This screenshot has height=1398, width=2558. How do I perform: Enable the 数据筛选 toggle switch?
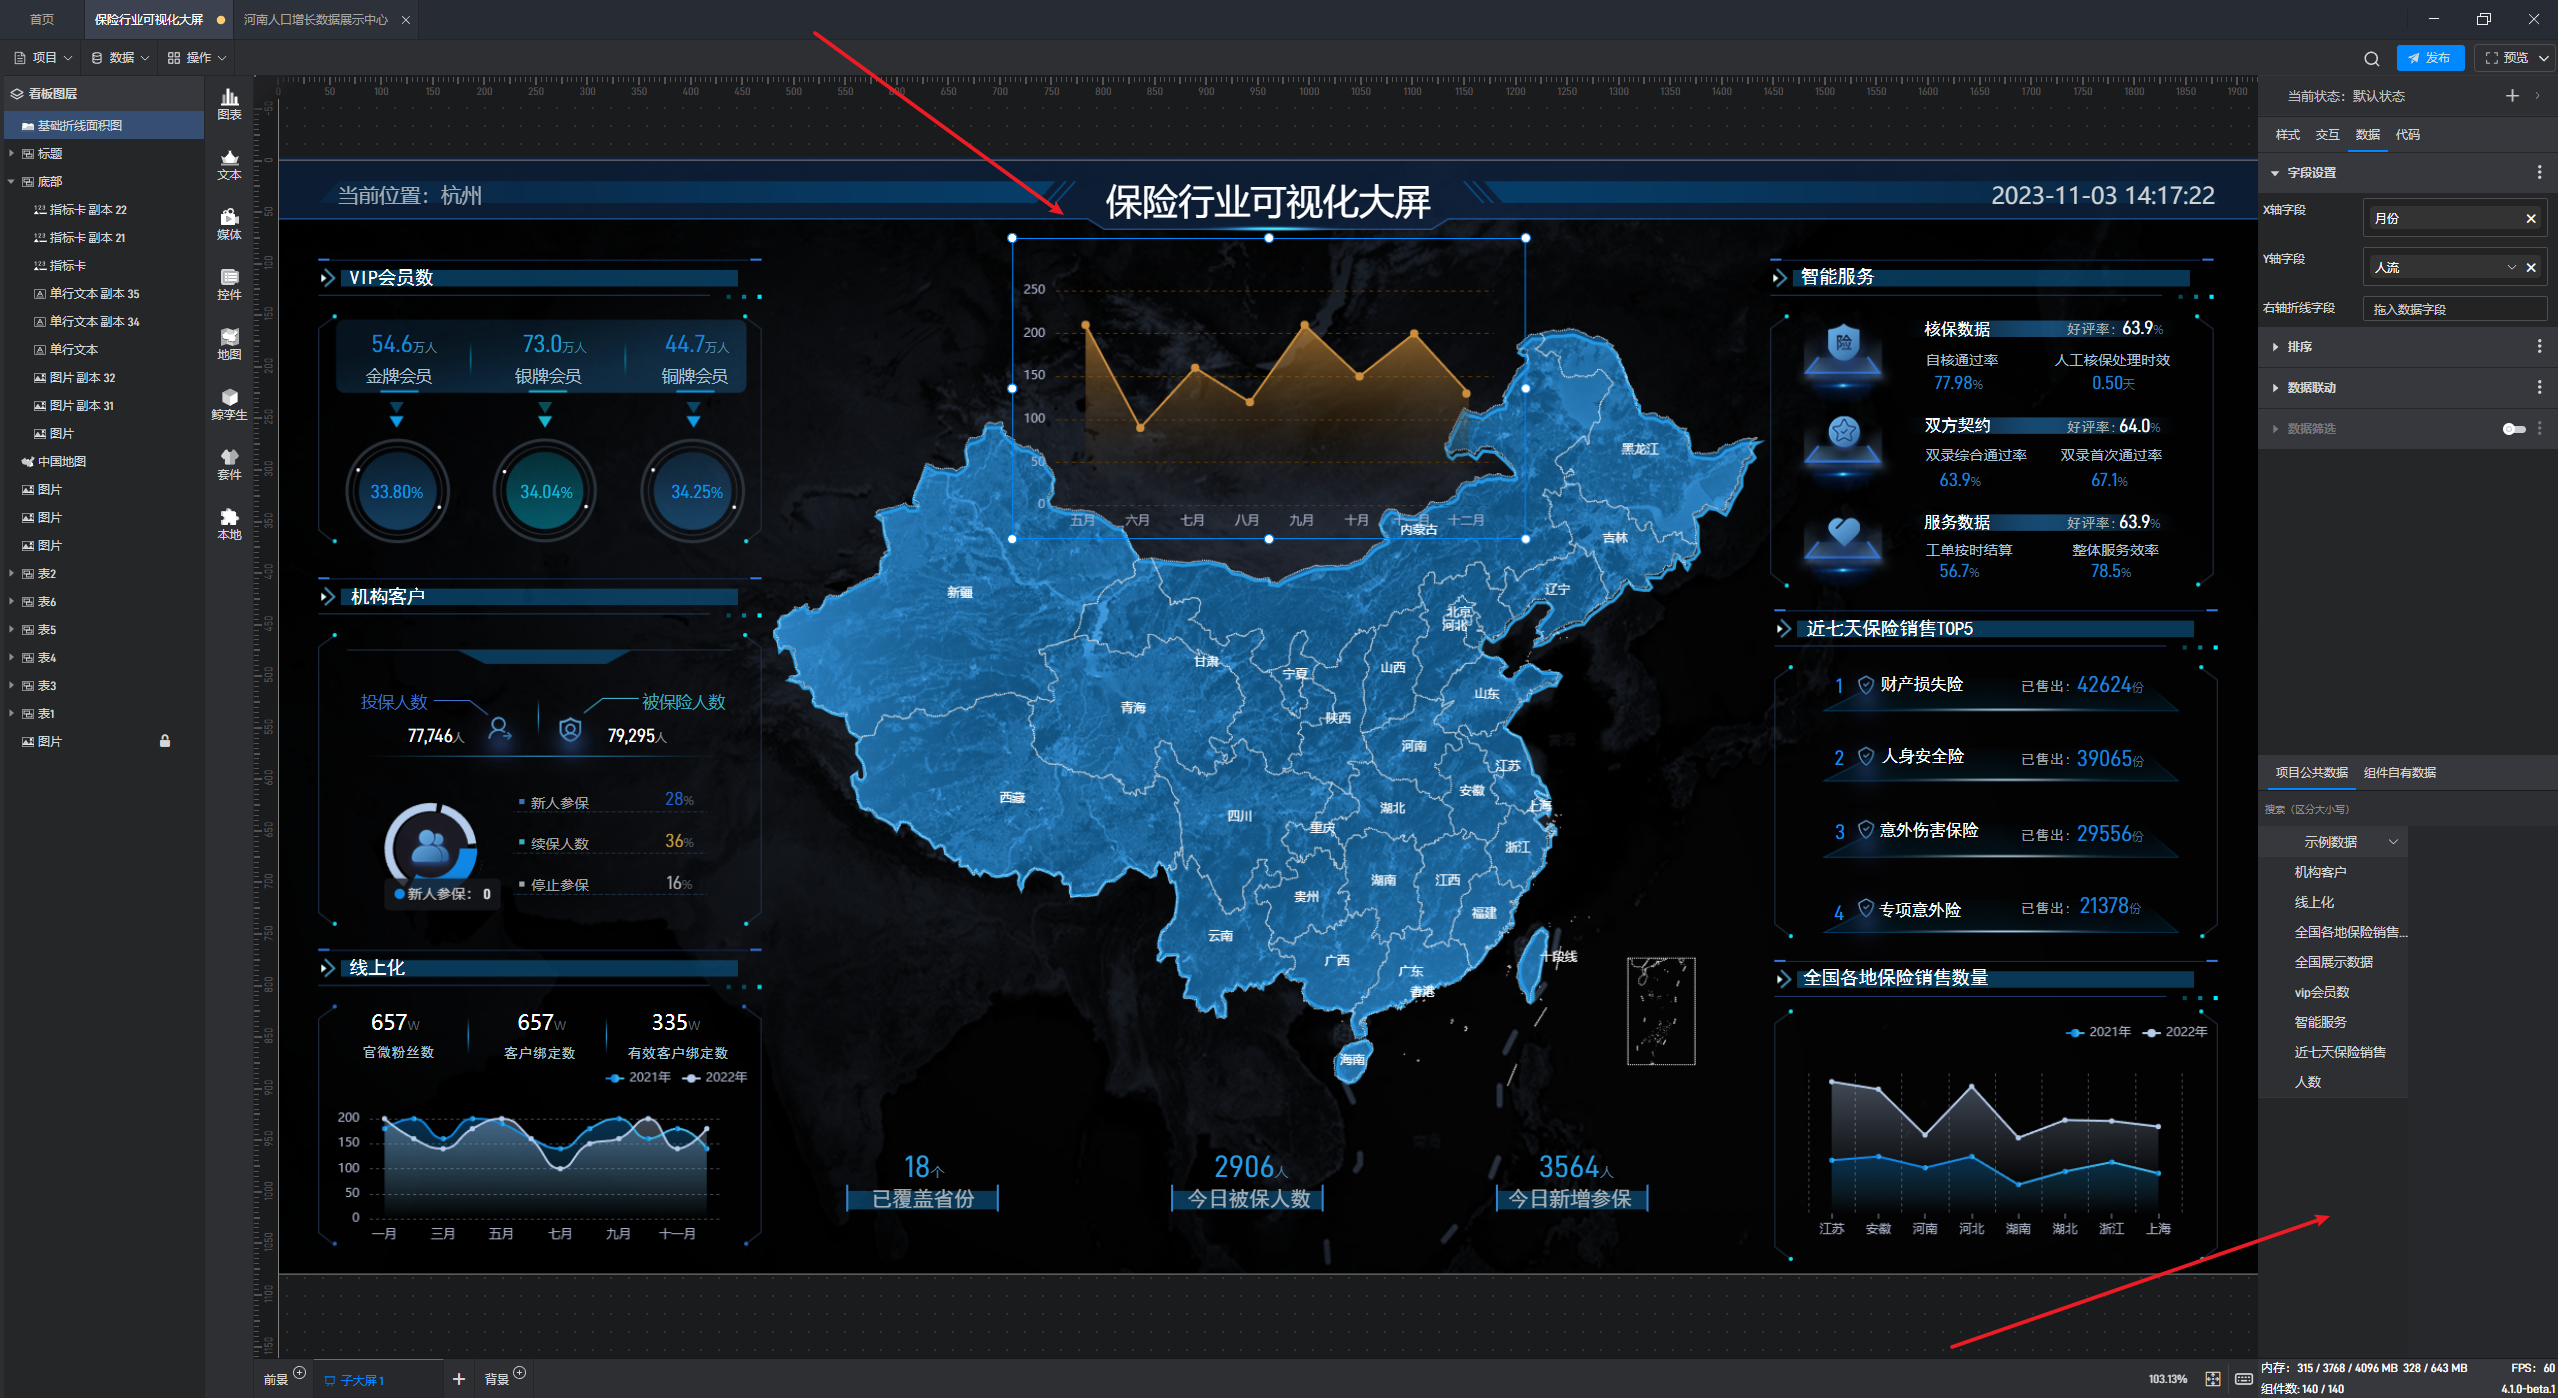tap(2513, 429)
